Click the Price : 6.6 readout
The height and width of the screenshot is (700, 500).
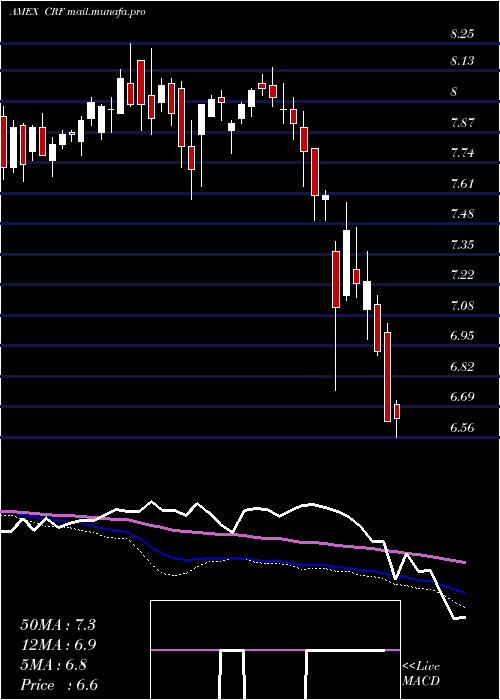pos(59,685)
